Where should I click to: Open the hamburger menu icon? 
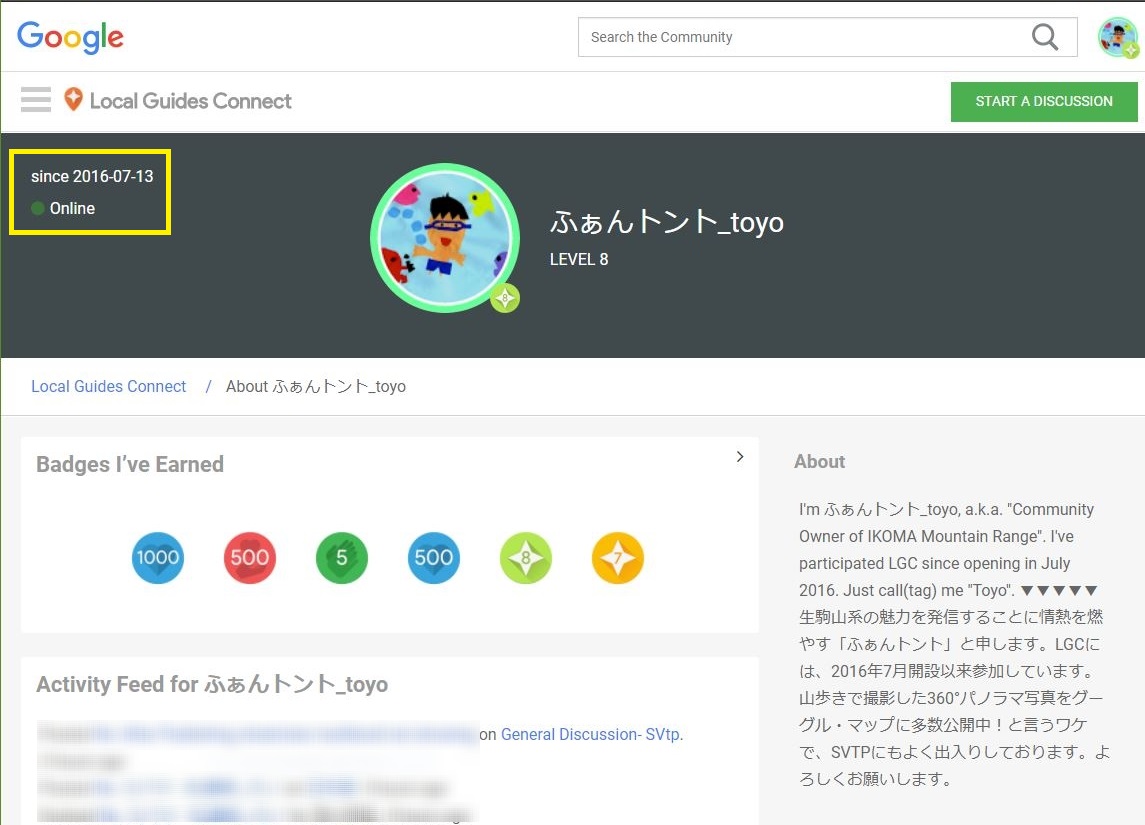click(36, 99)
